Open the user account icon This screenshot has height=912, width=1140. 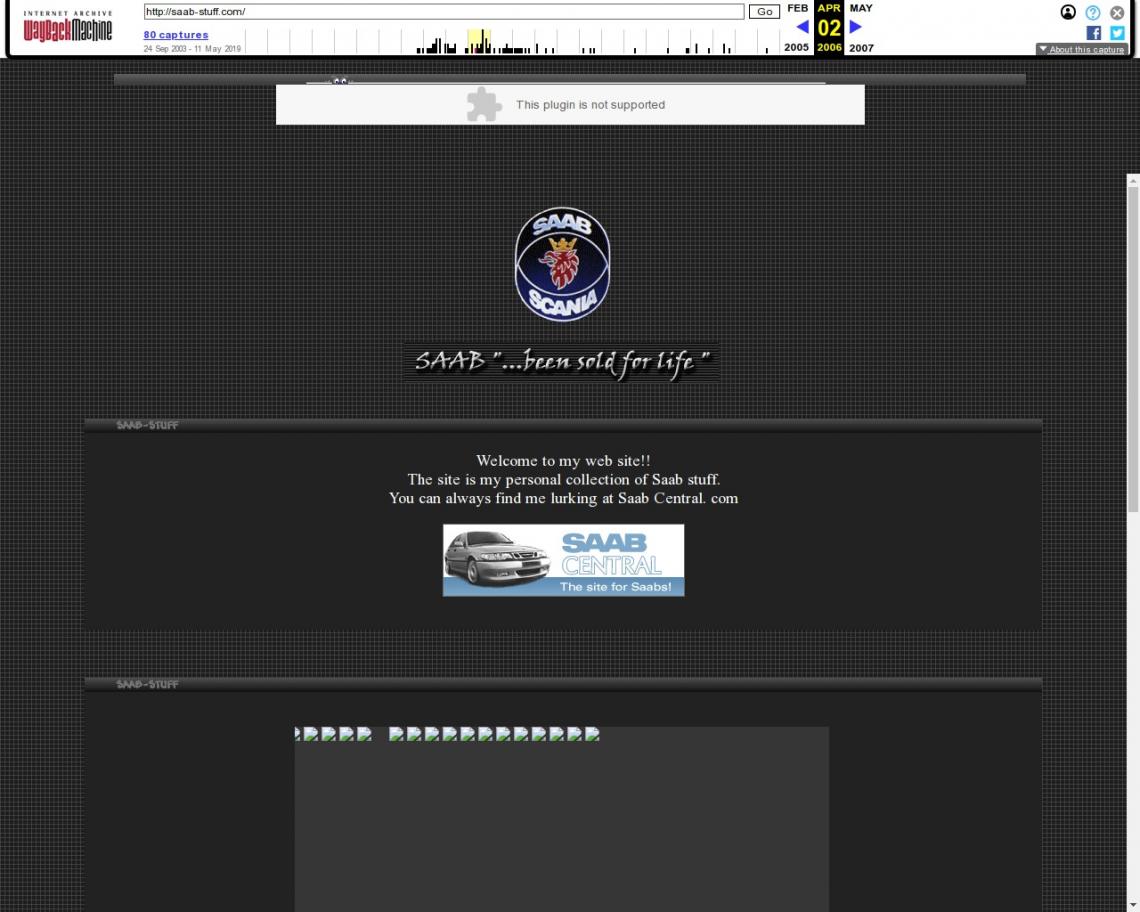tap(1068, 12)
